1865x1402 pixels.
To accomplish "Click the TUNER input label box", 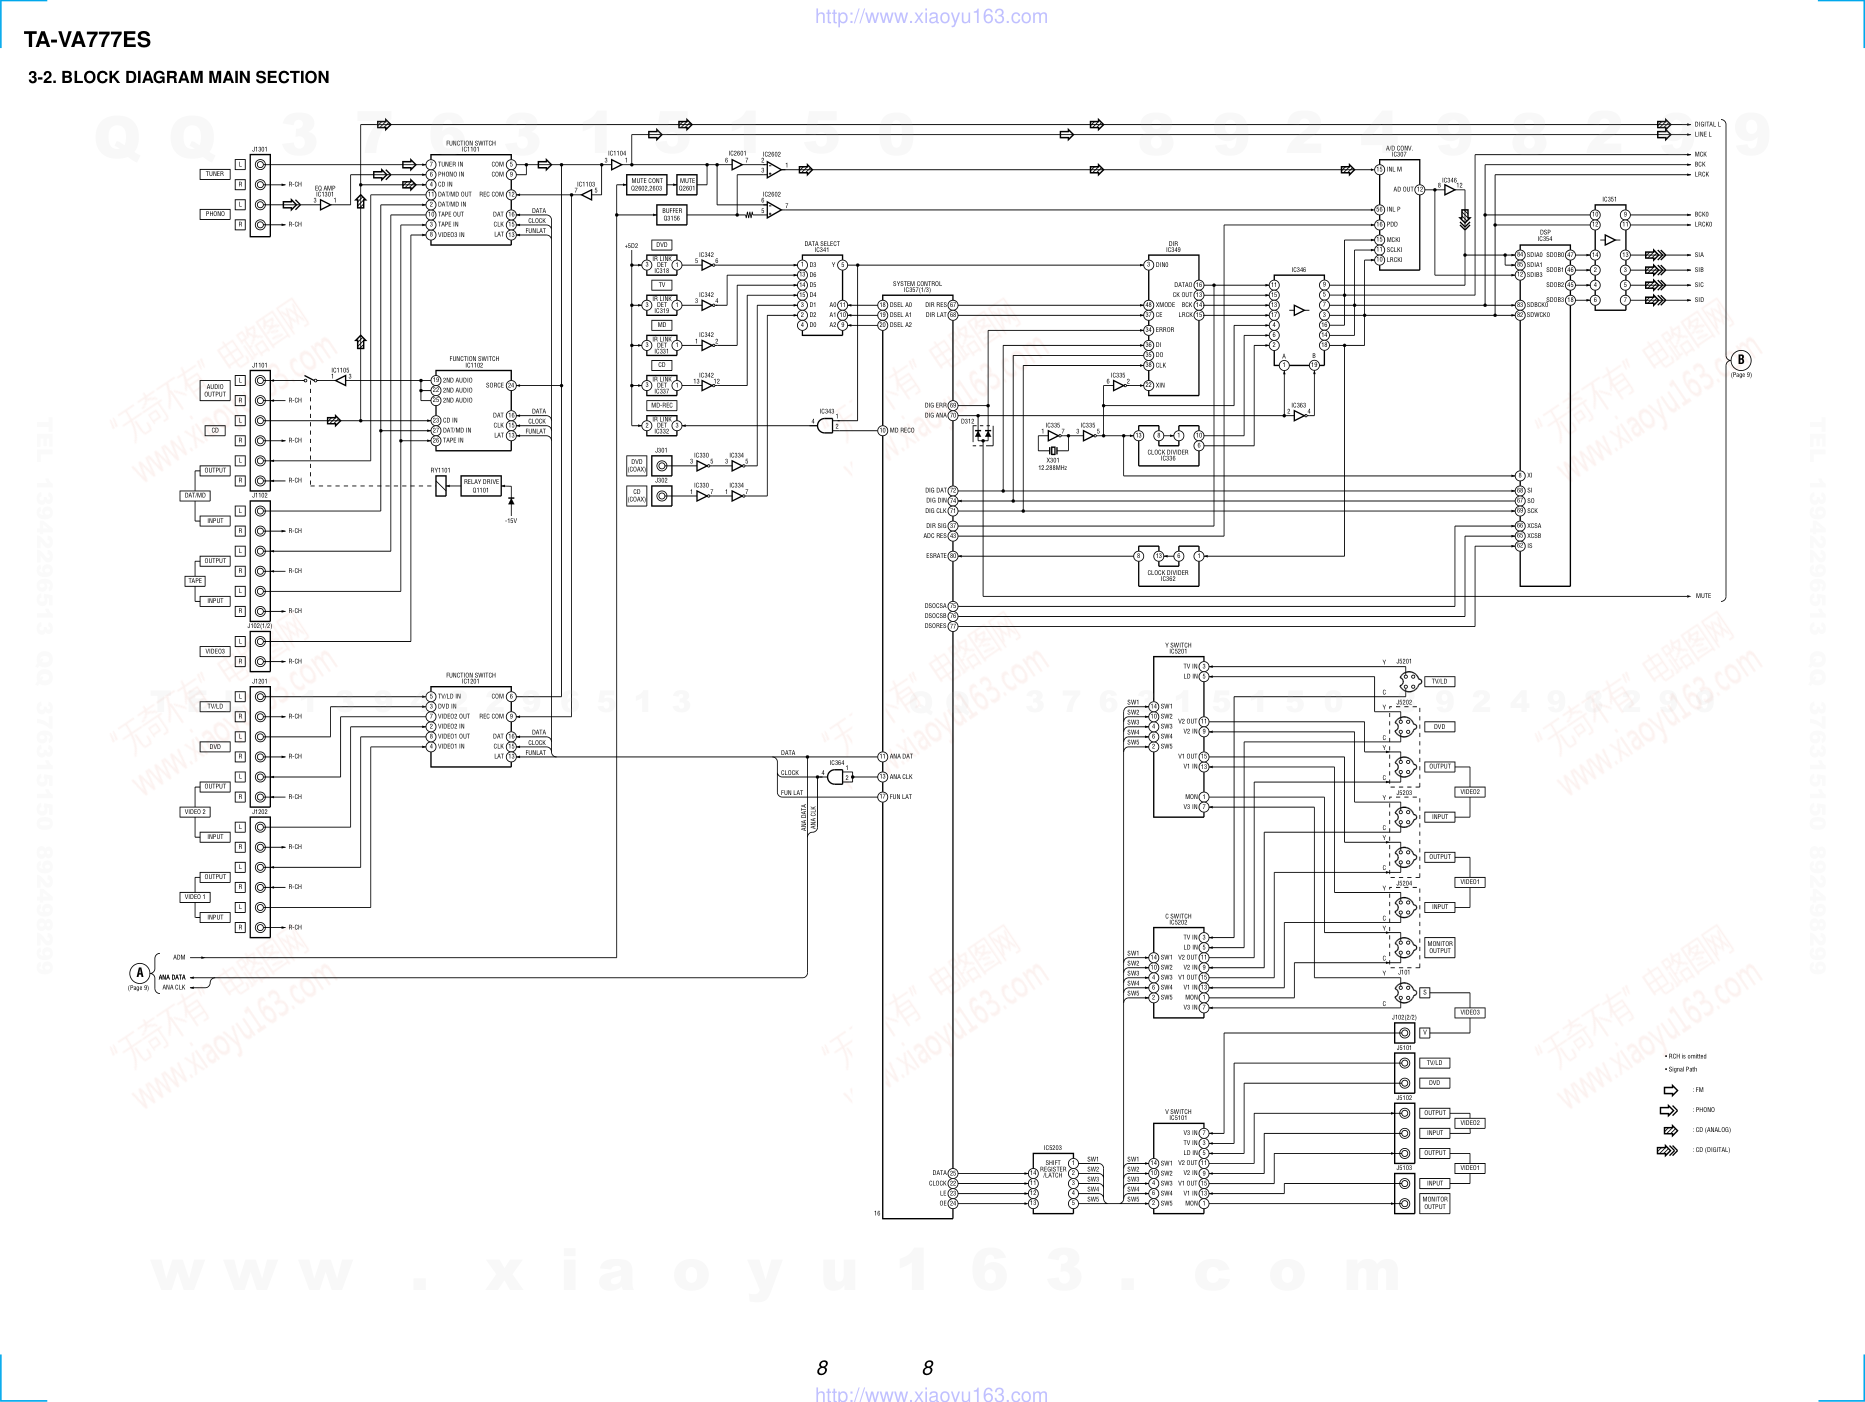I will [x=215, y=174].
